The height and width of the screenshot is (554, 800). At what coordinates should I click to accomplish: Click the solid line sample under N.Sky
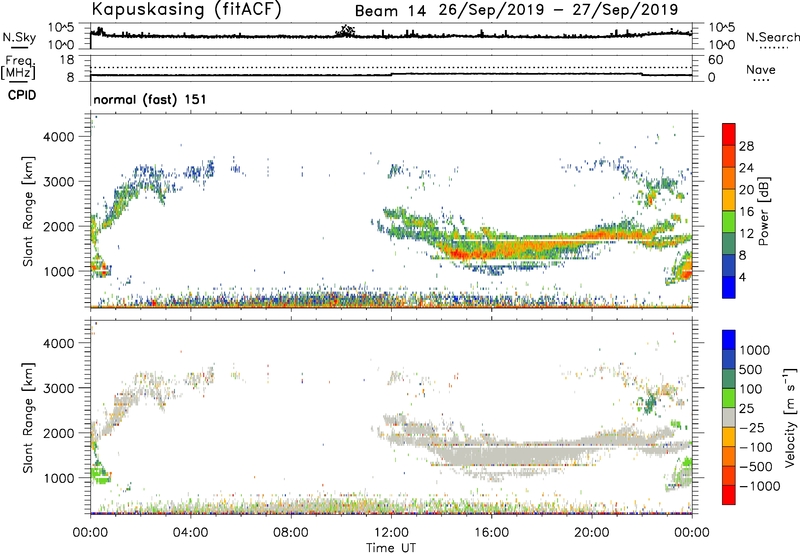[19, 47]
